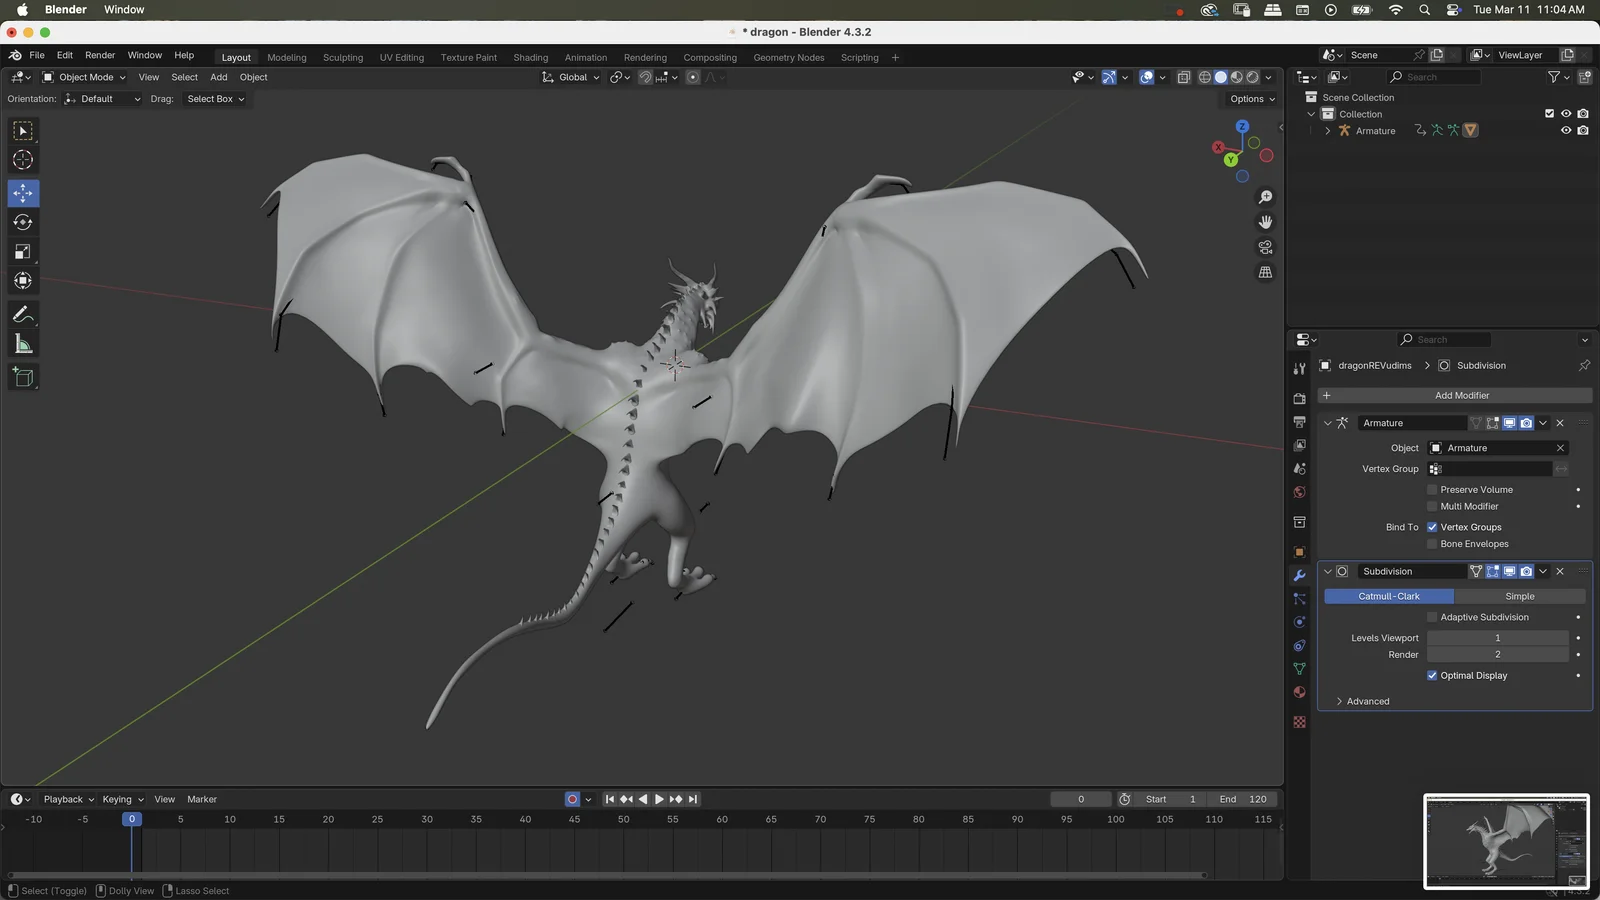This screenshot has width=1600, height=900.
Task: Play the animation in the timeline
Action: tap(658, 799)
